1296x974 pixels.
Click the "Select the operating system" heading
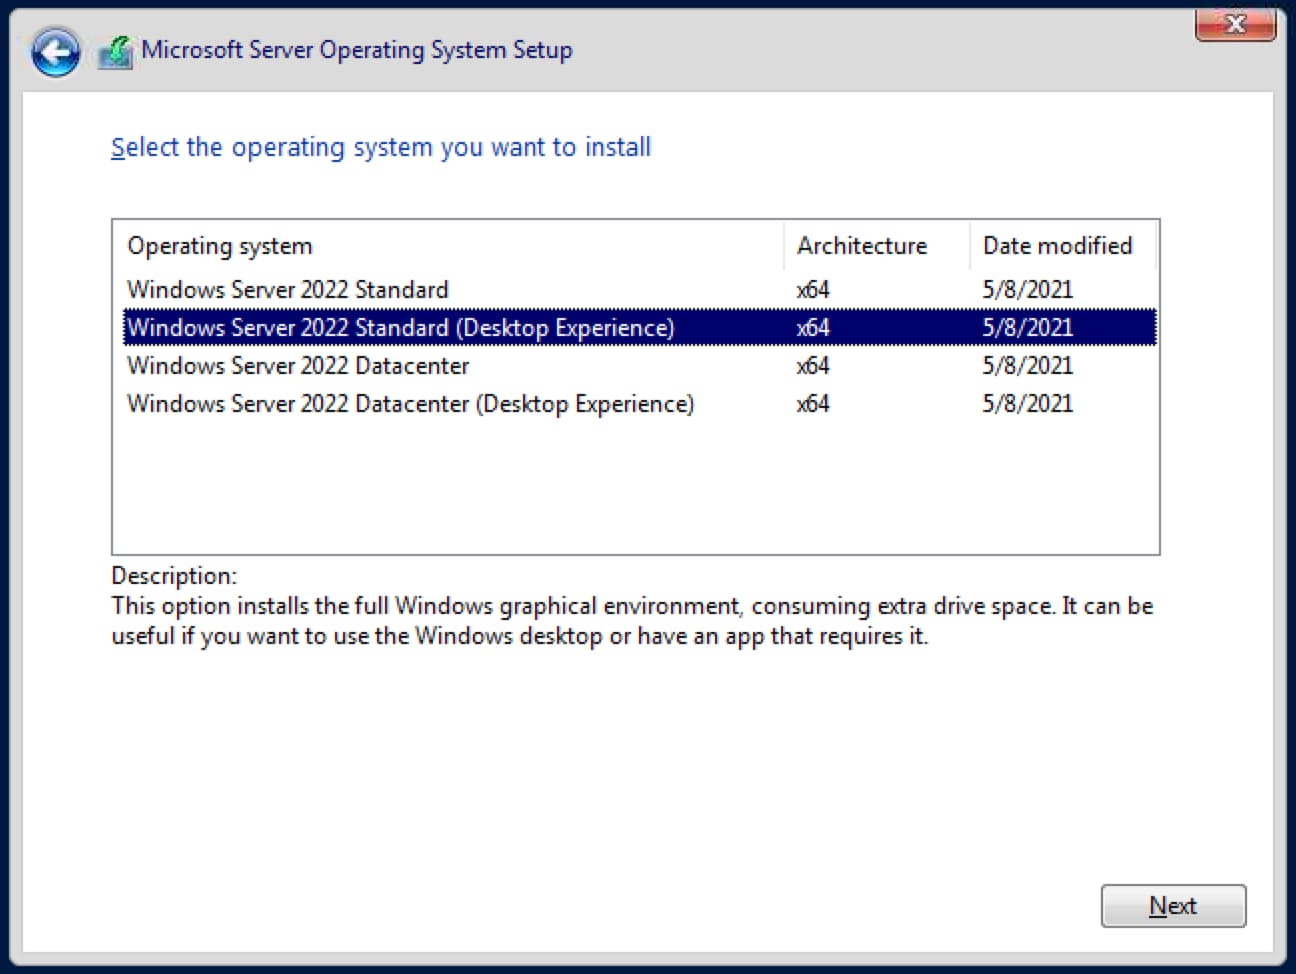(381, 148)
